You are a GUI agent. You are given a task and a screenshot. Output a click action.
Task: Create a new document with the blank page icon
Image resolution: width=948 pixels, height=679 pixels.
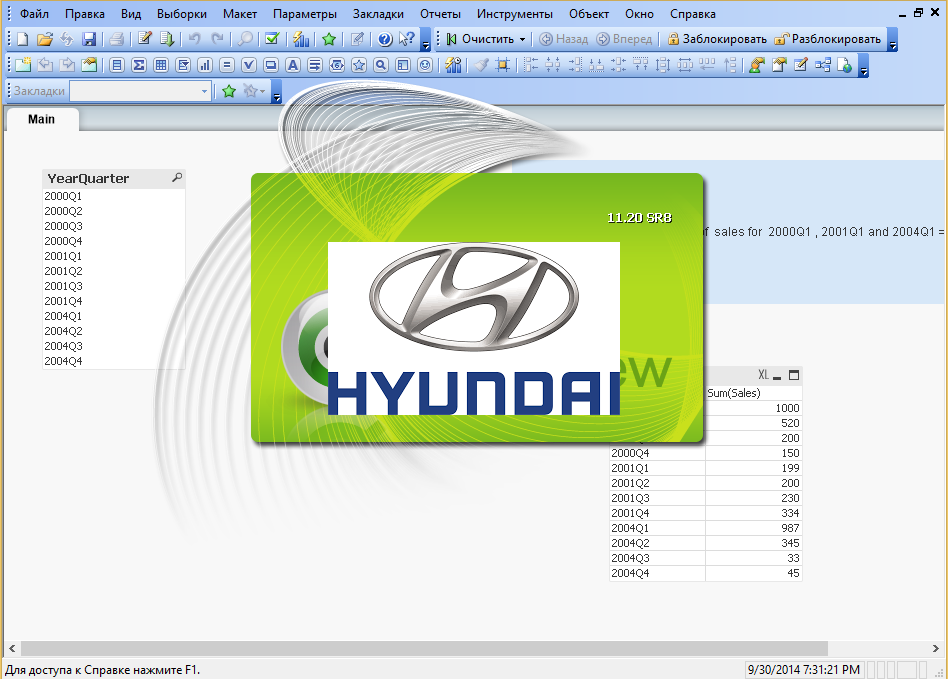tap(22, 39)
